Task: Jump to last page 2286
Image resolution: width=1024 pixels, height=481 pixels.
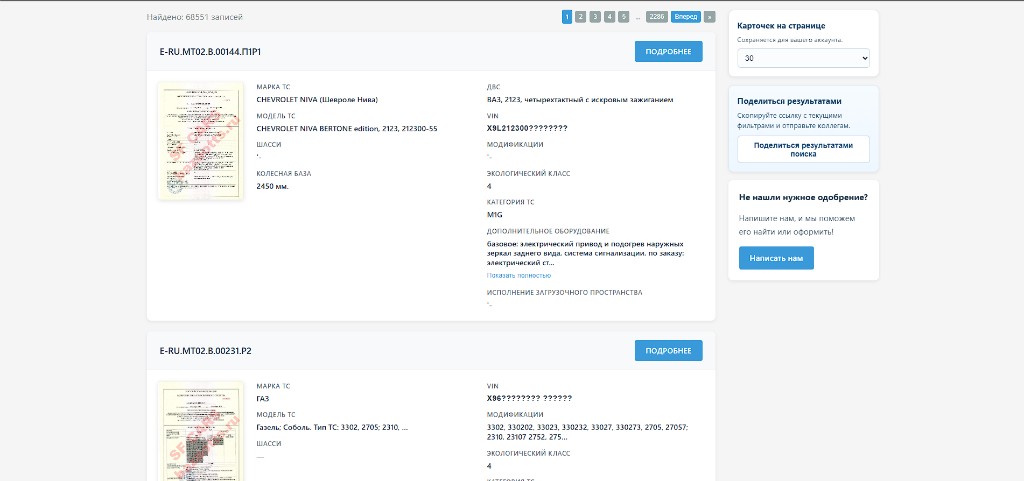Action: (x=656, y=17)
